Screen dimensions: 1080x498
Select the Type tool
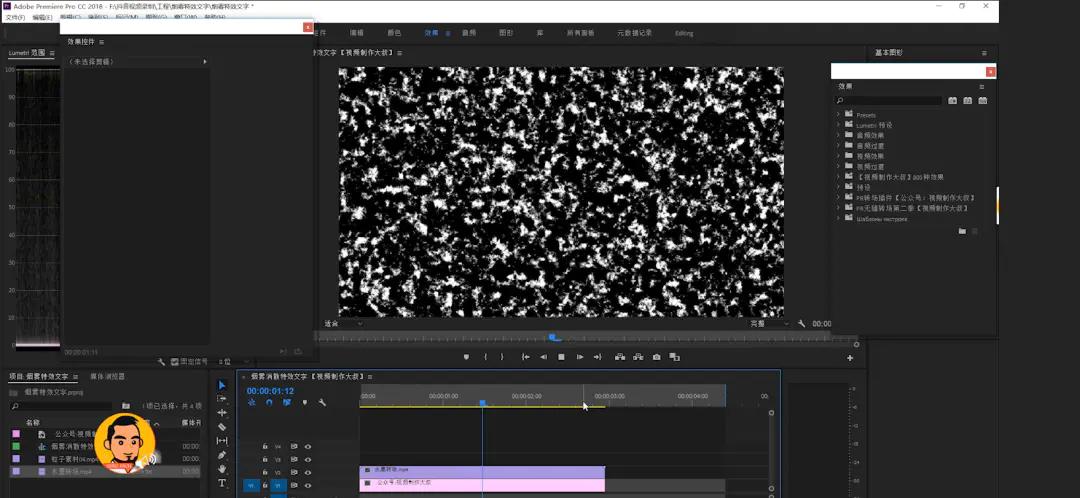[222, 483]
